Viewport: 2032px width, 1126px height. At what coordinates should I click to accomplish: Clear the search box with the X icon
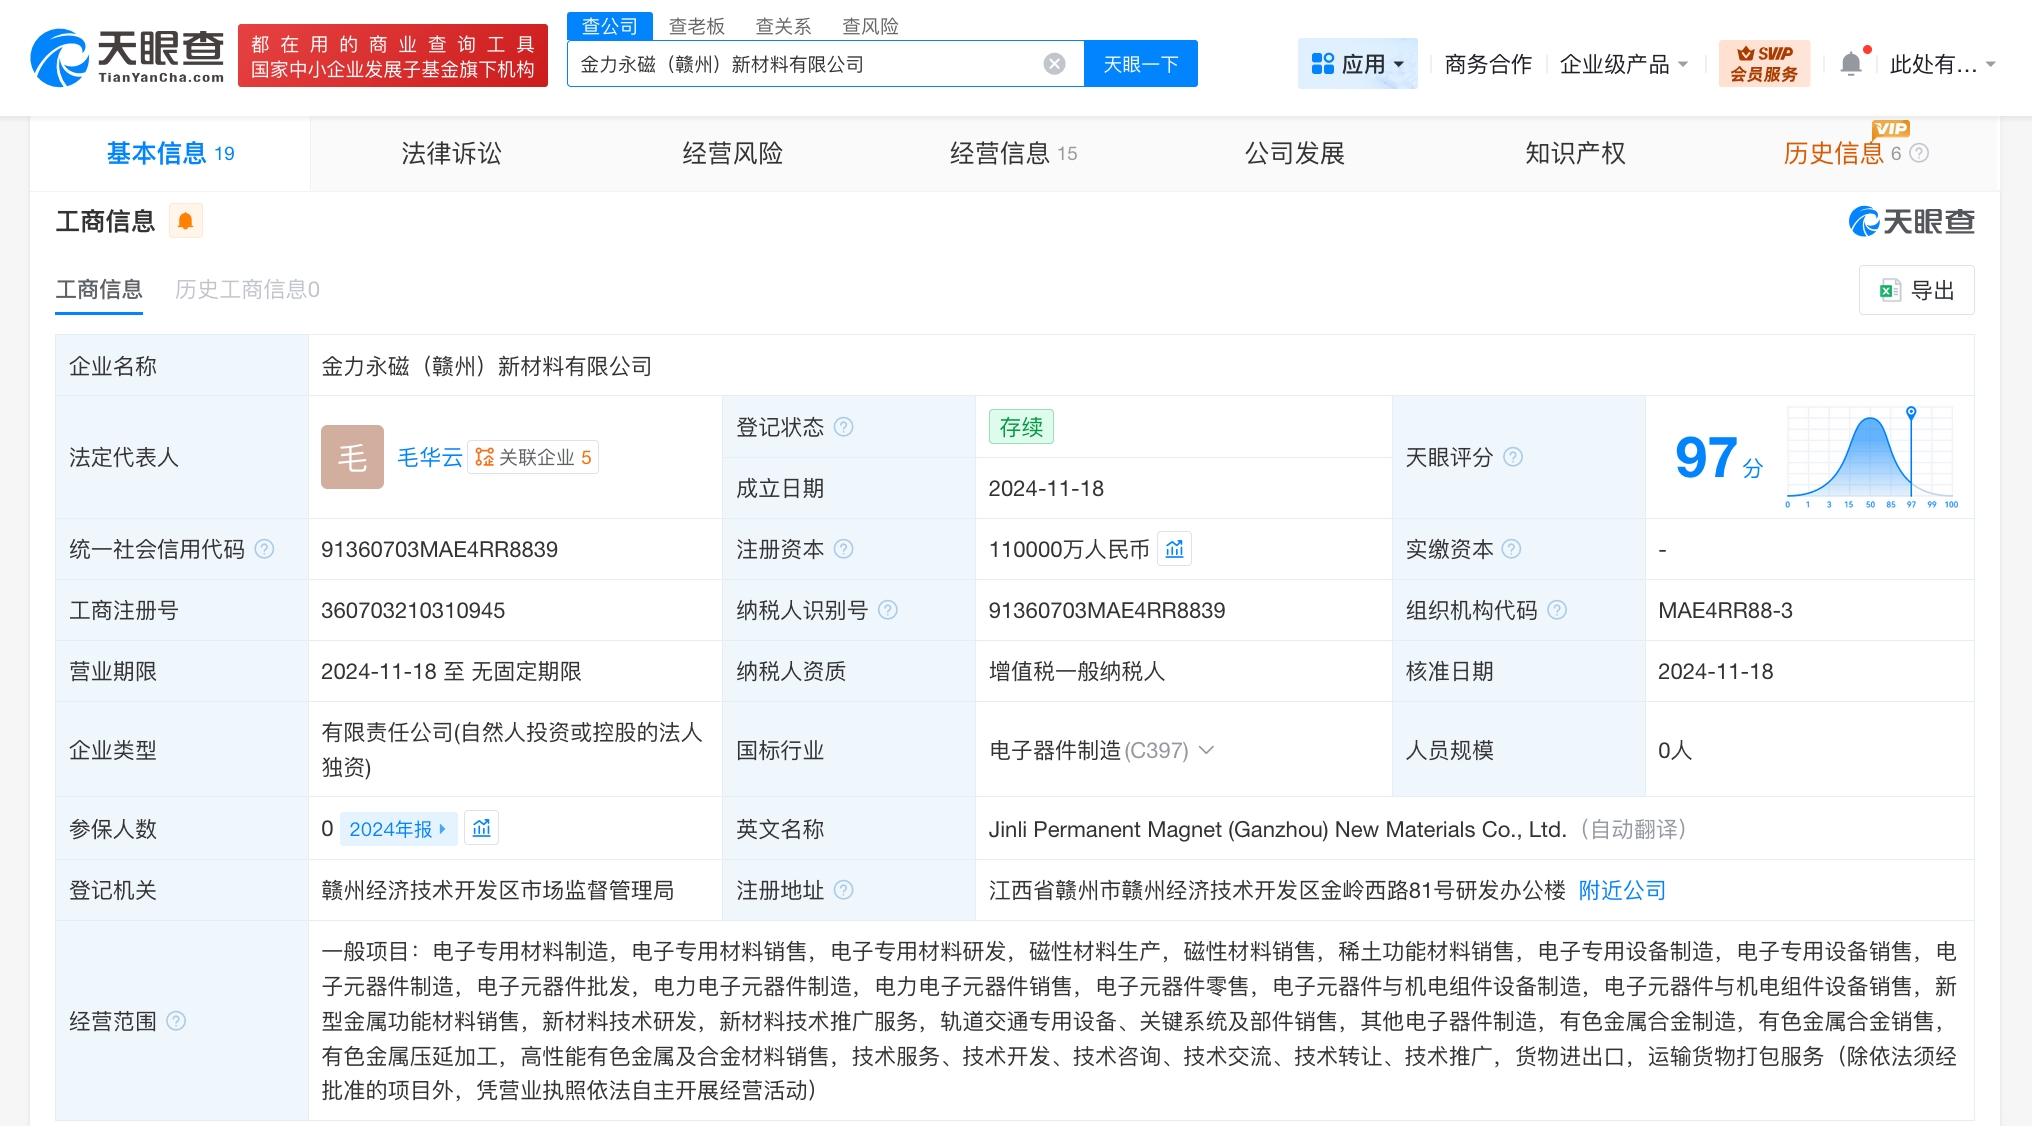[x=1053, y=63]
